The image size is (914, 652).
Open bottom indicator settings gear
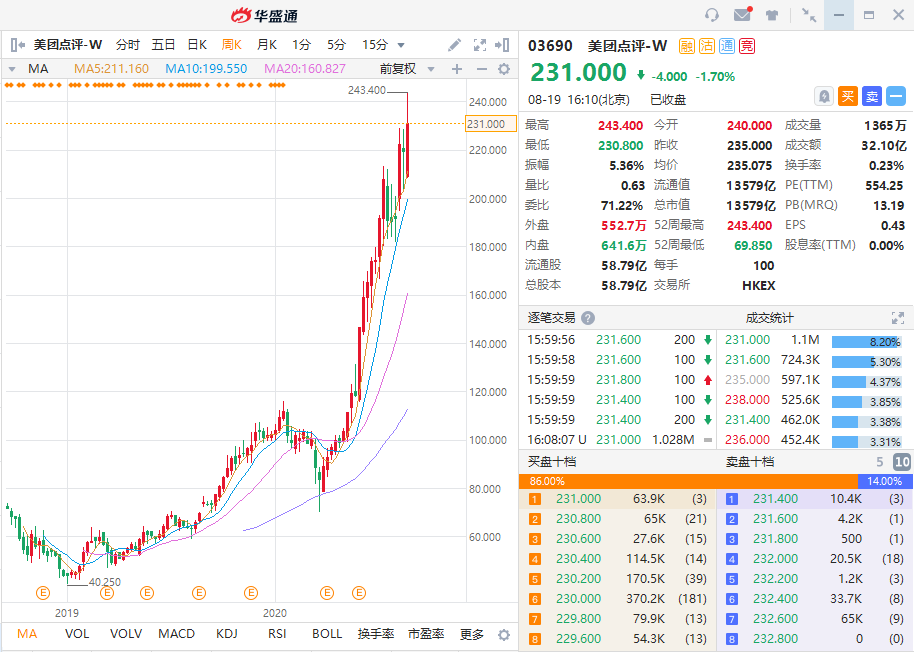click(x=504, y=635)
